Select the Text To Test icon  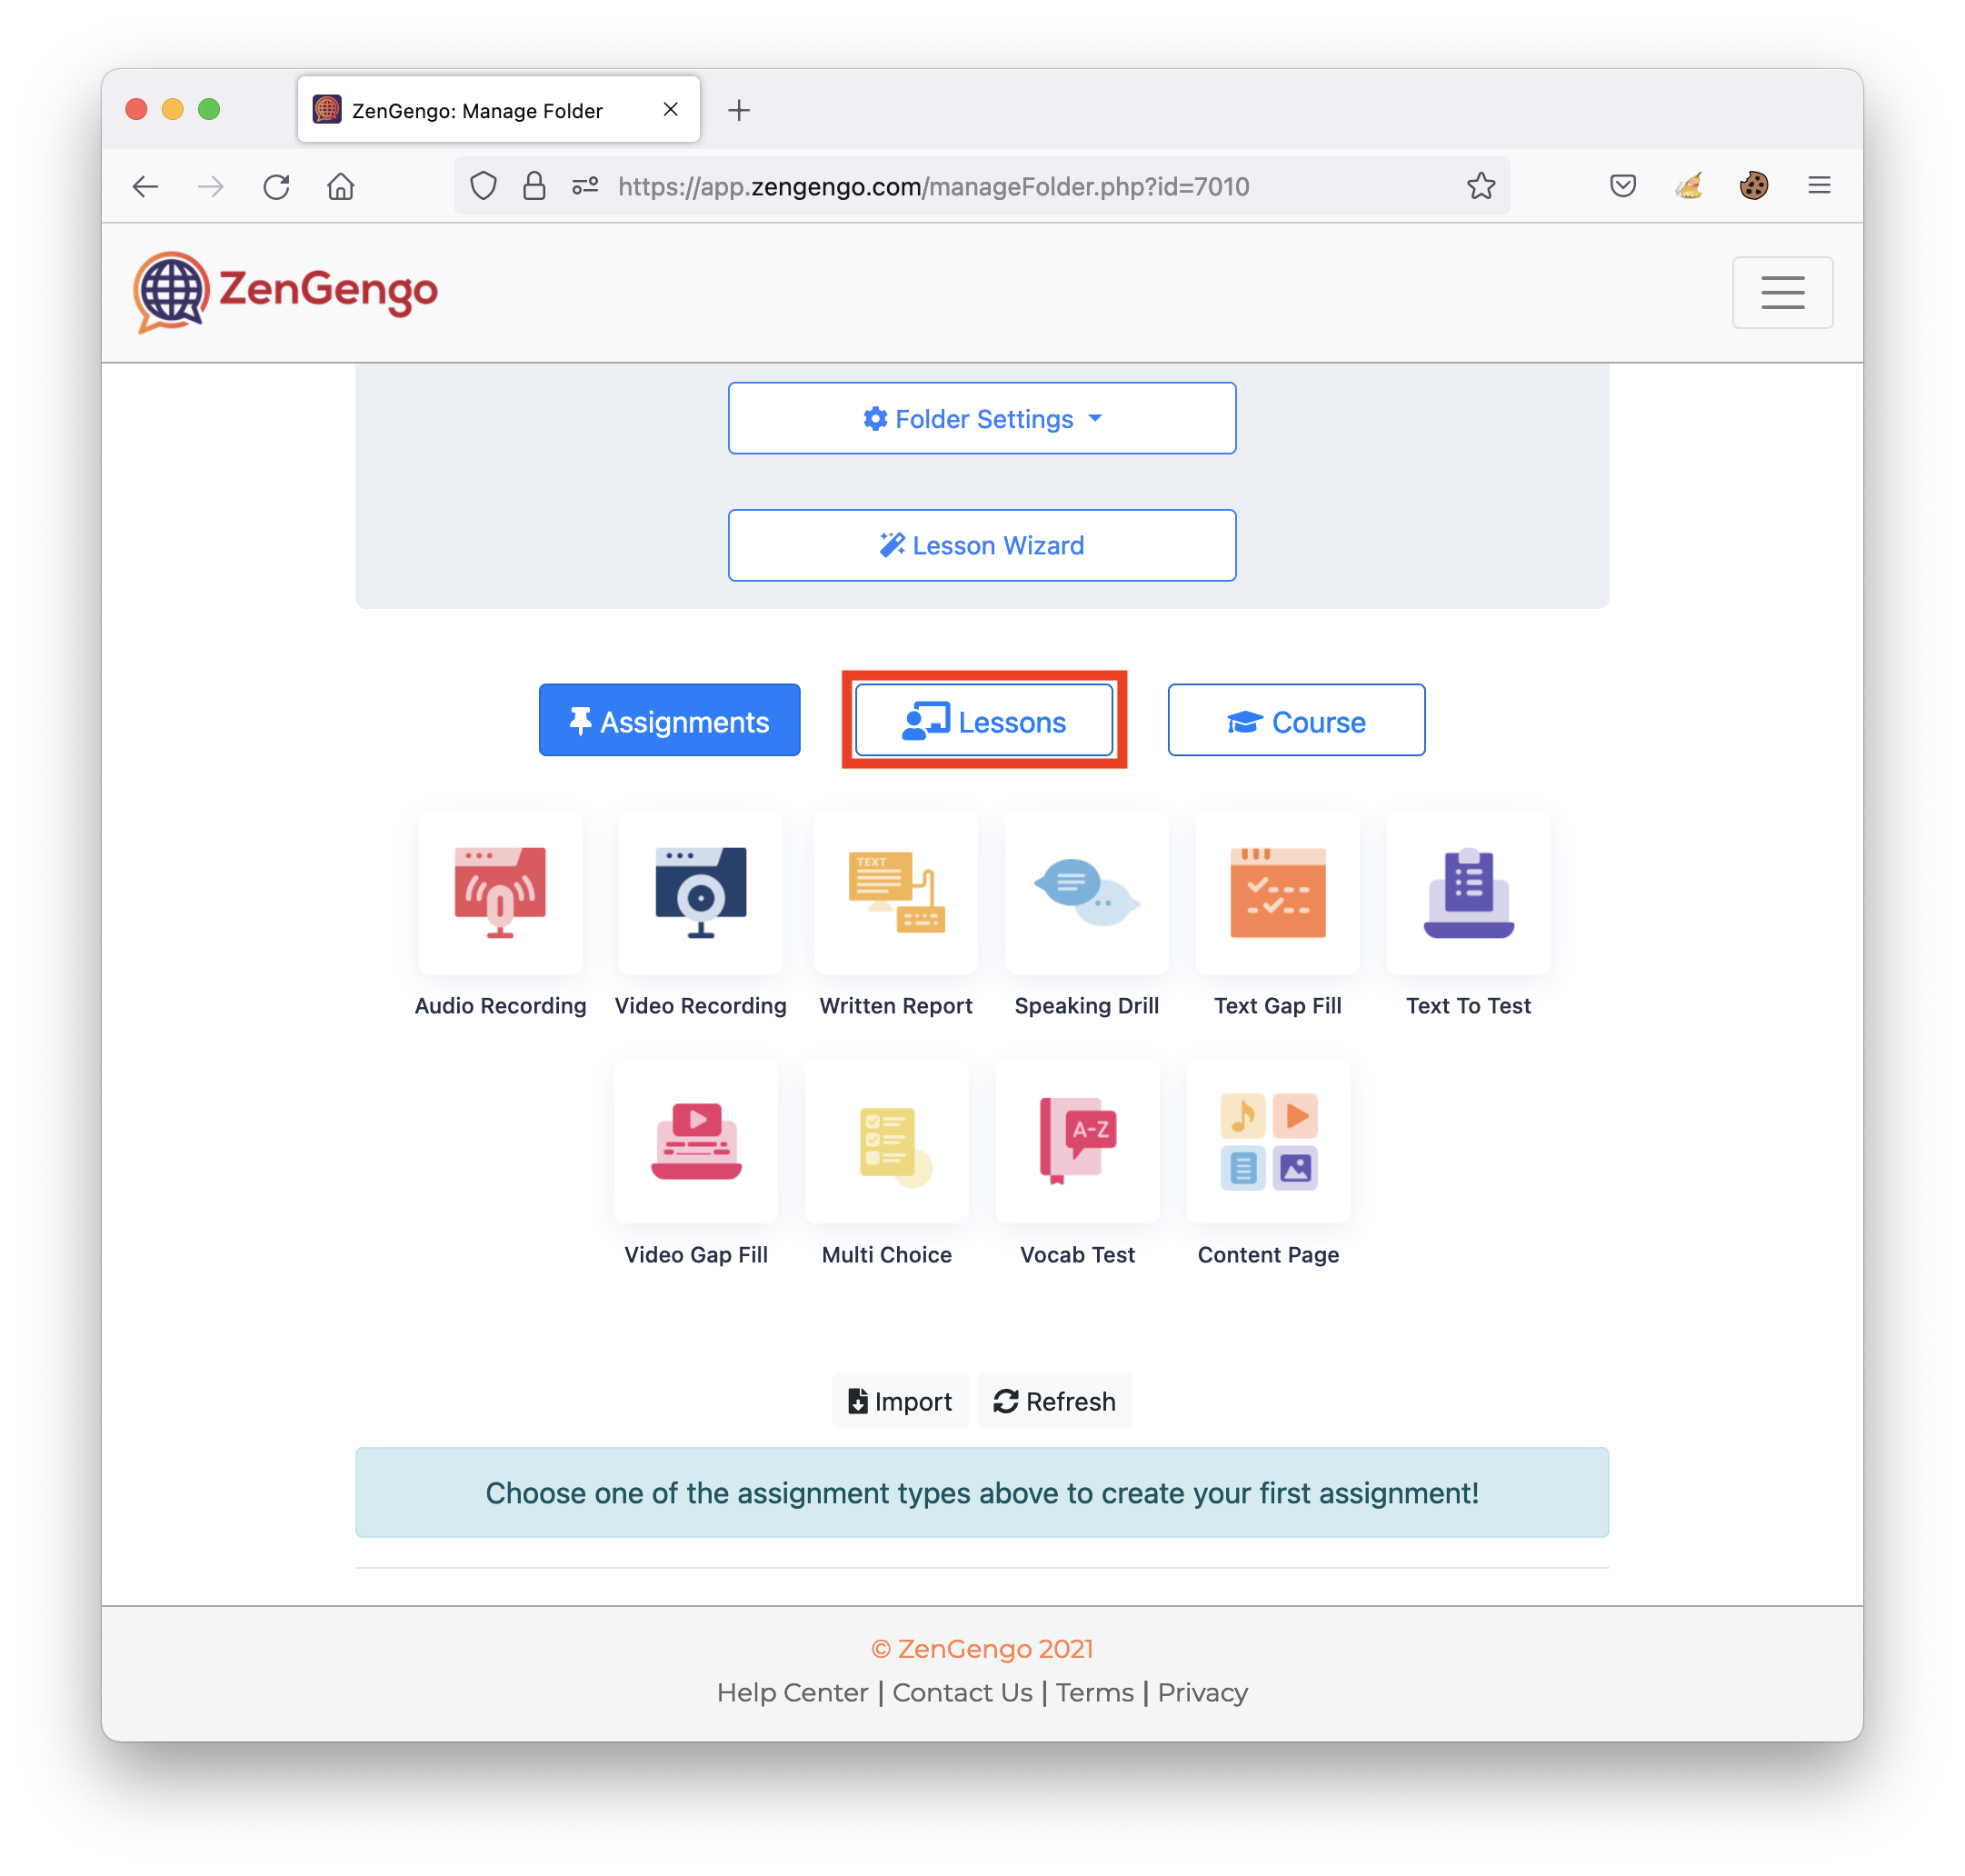(1468, 892)
